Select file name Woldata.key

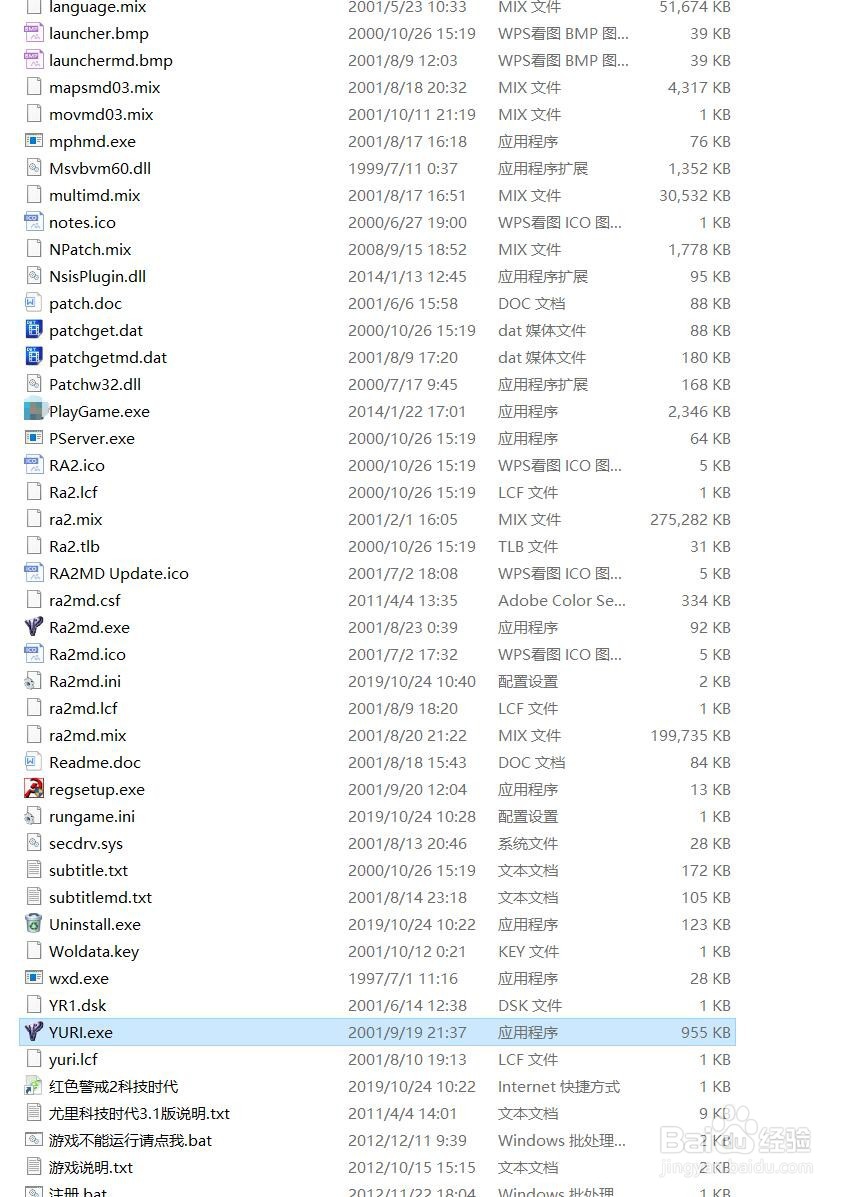point(94,952)
